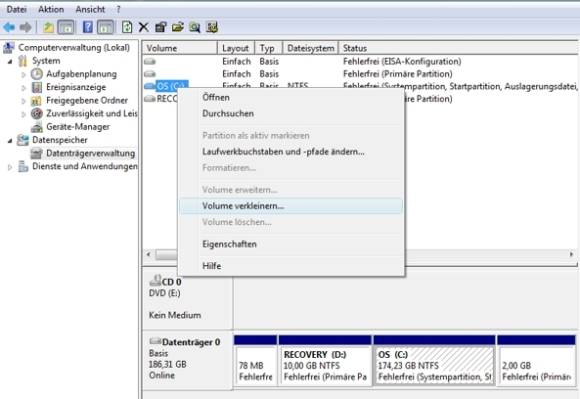Click the Aufgabenplanung clock icon
Image resolution: width=580 pixels, height=399 pixels.
[x=36, y=74]
